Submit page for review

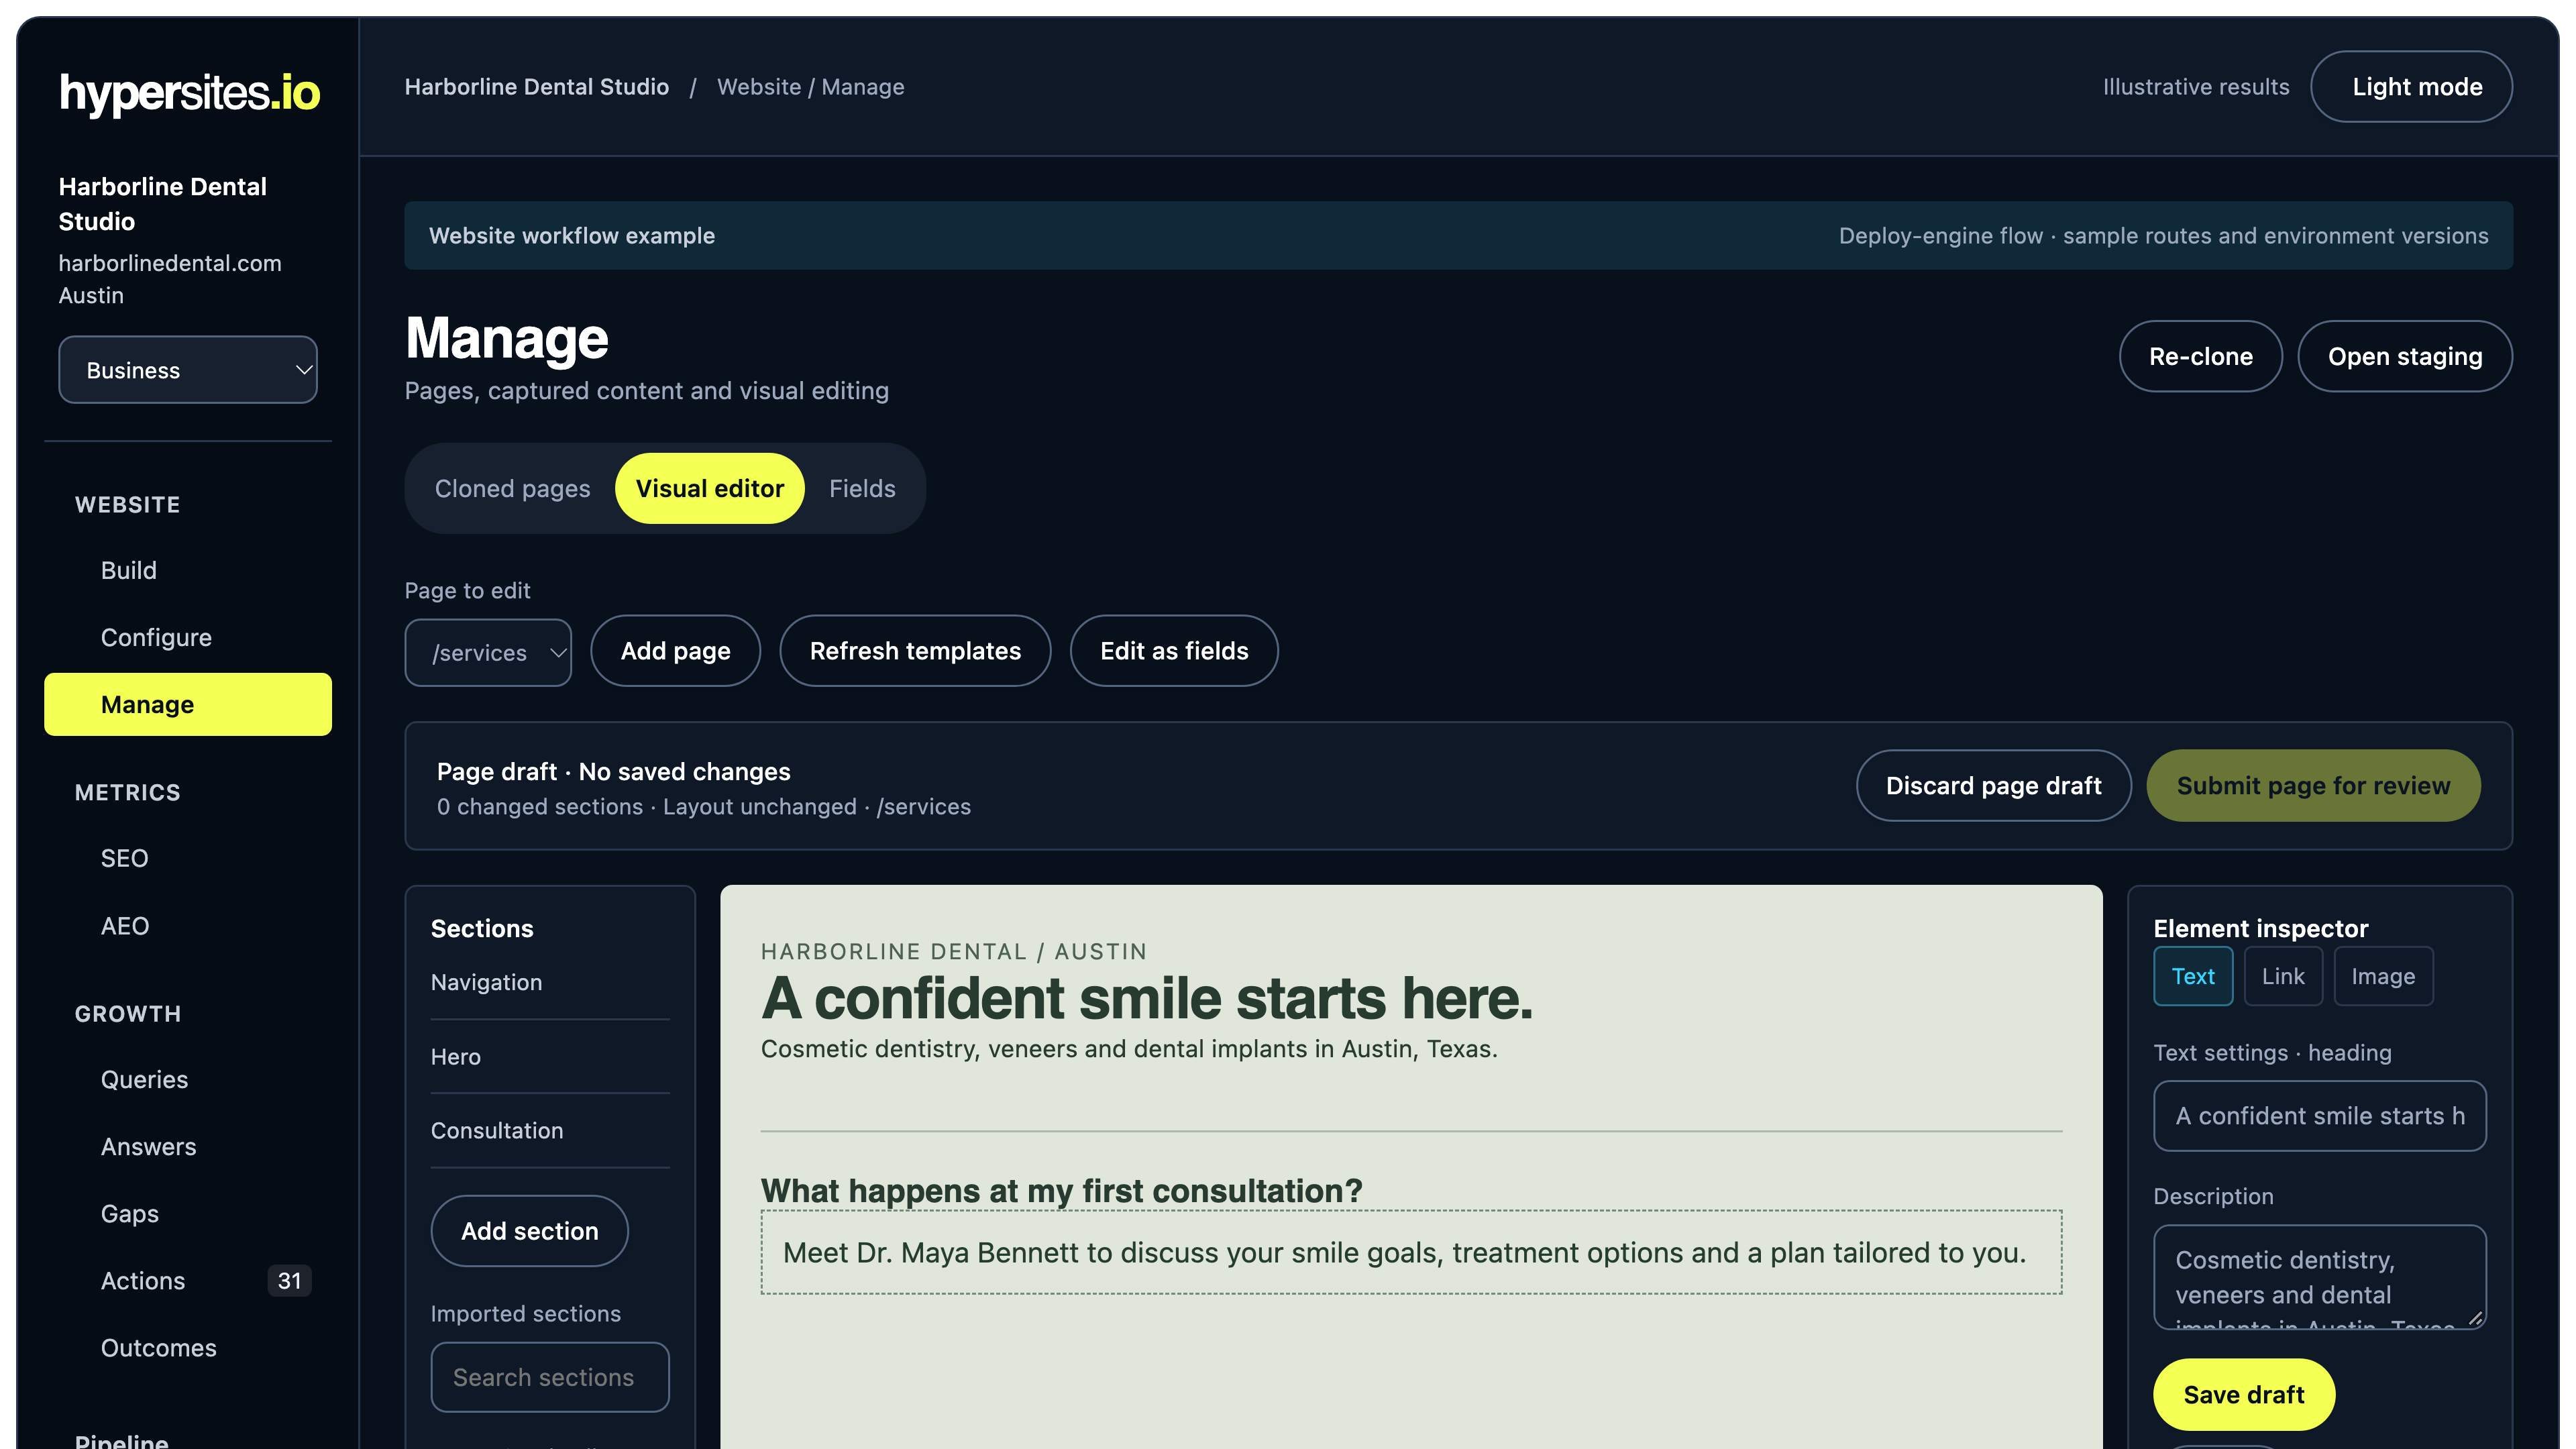point(2313,786)
